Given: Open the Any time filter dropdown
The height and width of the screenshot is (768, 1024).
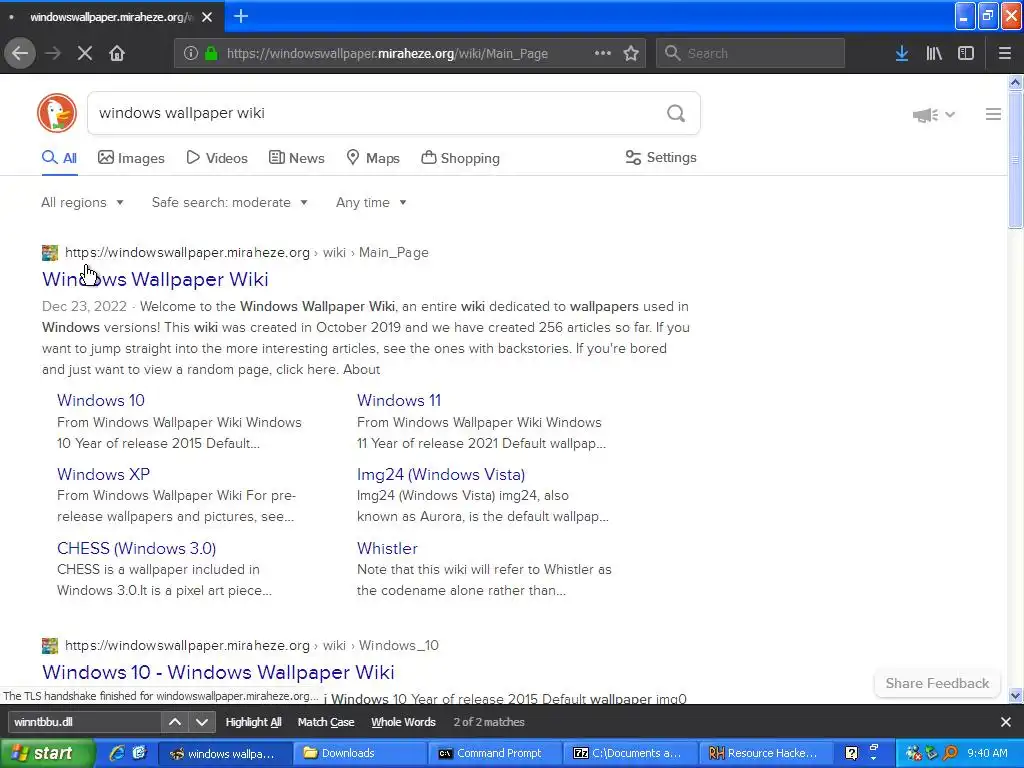Looking at the screenshot, I should 372,202.
